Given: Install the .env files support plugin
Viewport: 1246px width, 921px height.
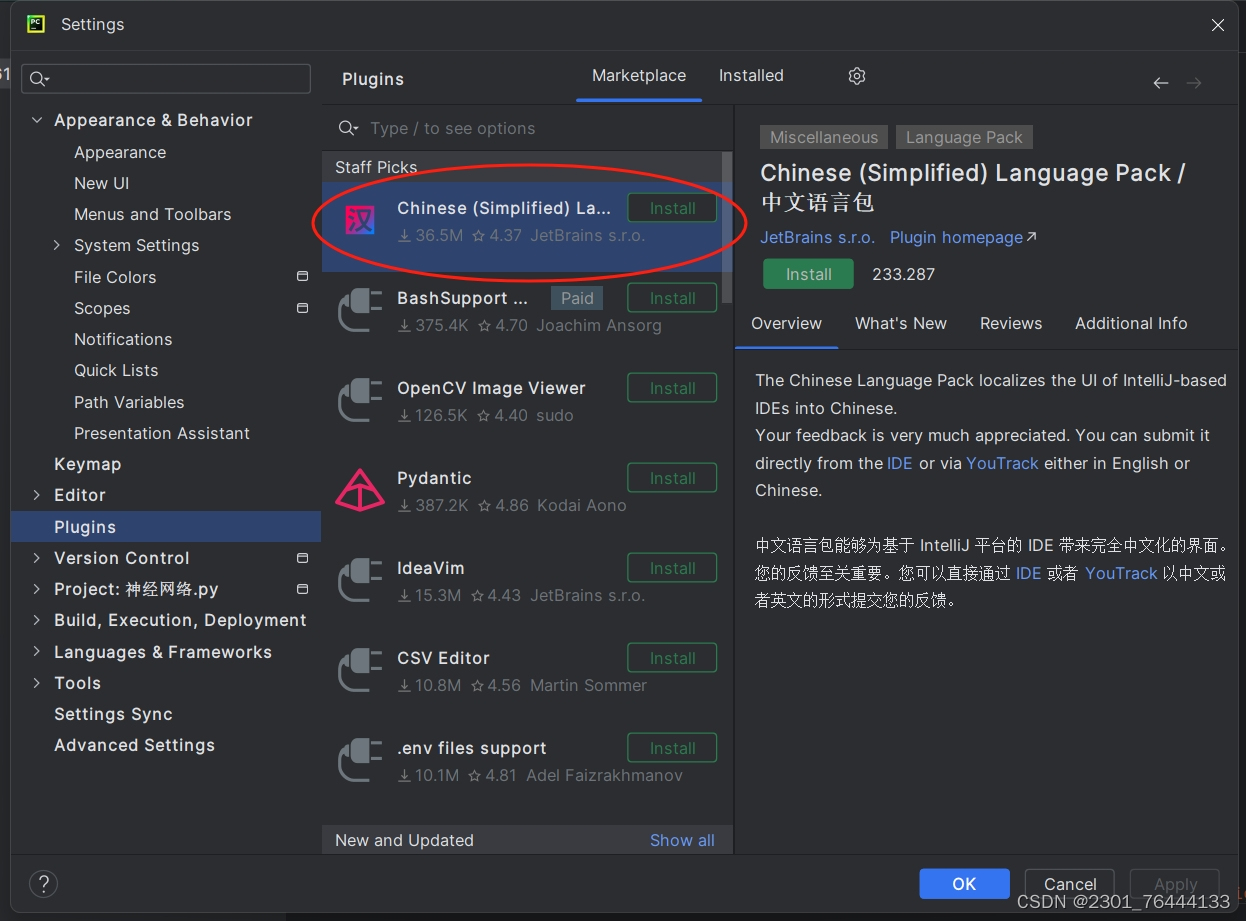Looking at the screenshot, I should click(672, 748).
